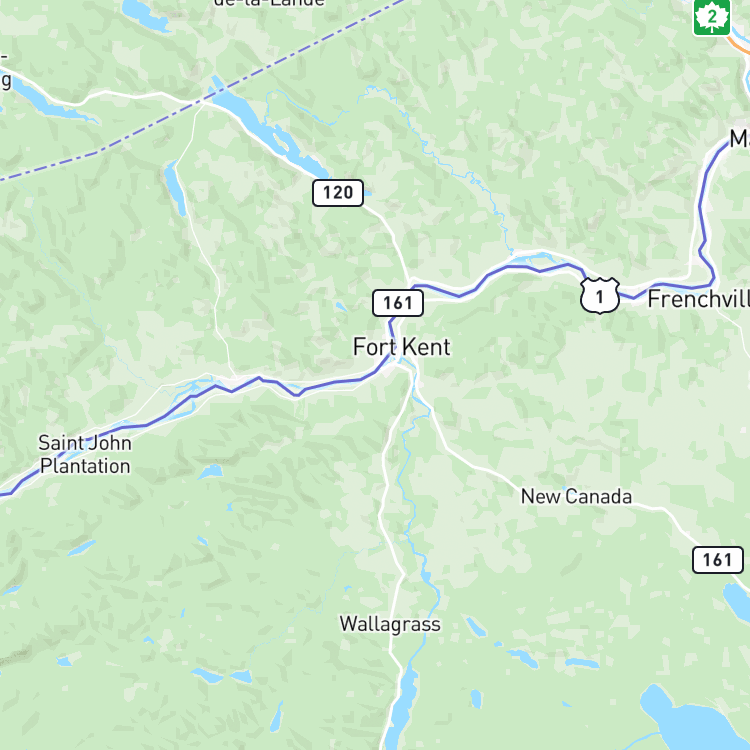The height and width of the screenshot is (750, 750).
Task: Select the Route 161 shield beside Fort Kent
Action: click(x=398, y=303)
